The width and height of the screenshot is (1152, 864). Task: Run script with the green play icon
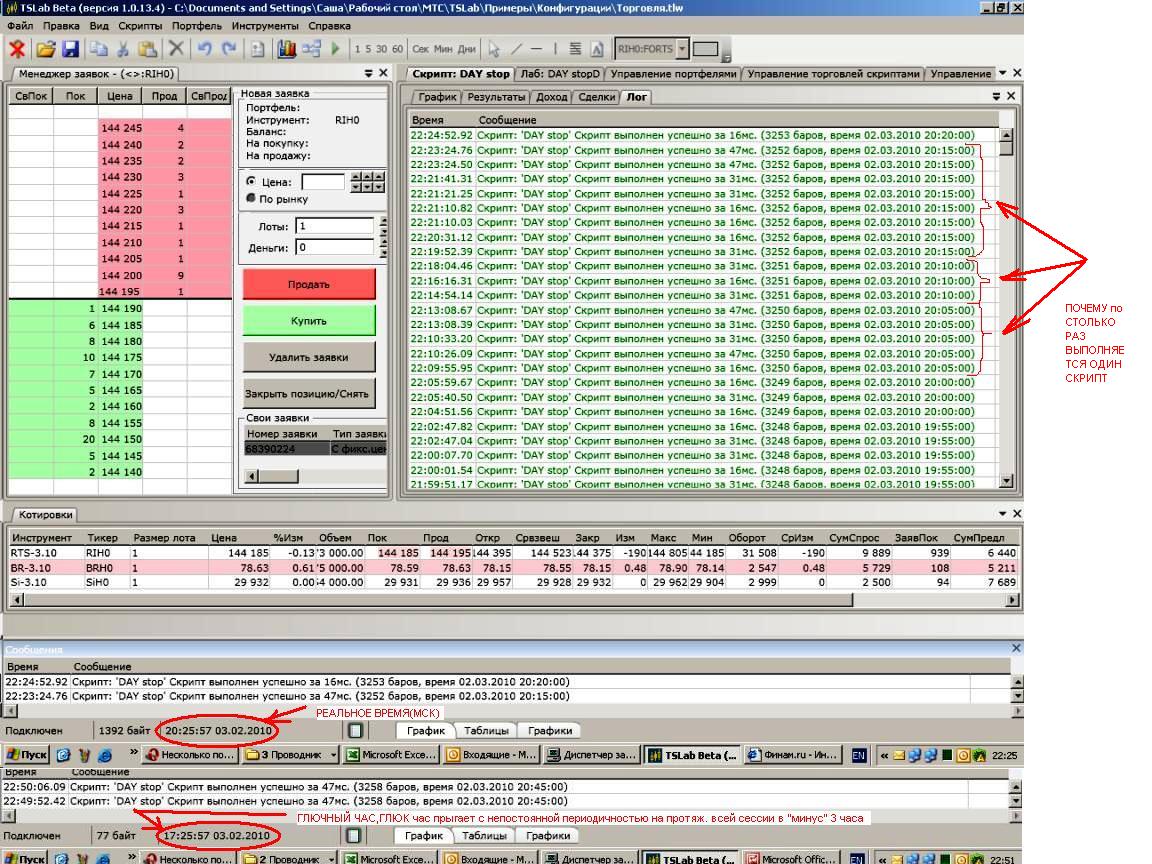[335, 49]
